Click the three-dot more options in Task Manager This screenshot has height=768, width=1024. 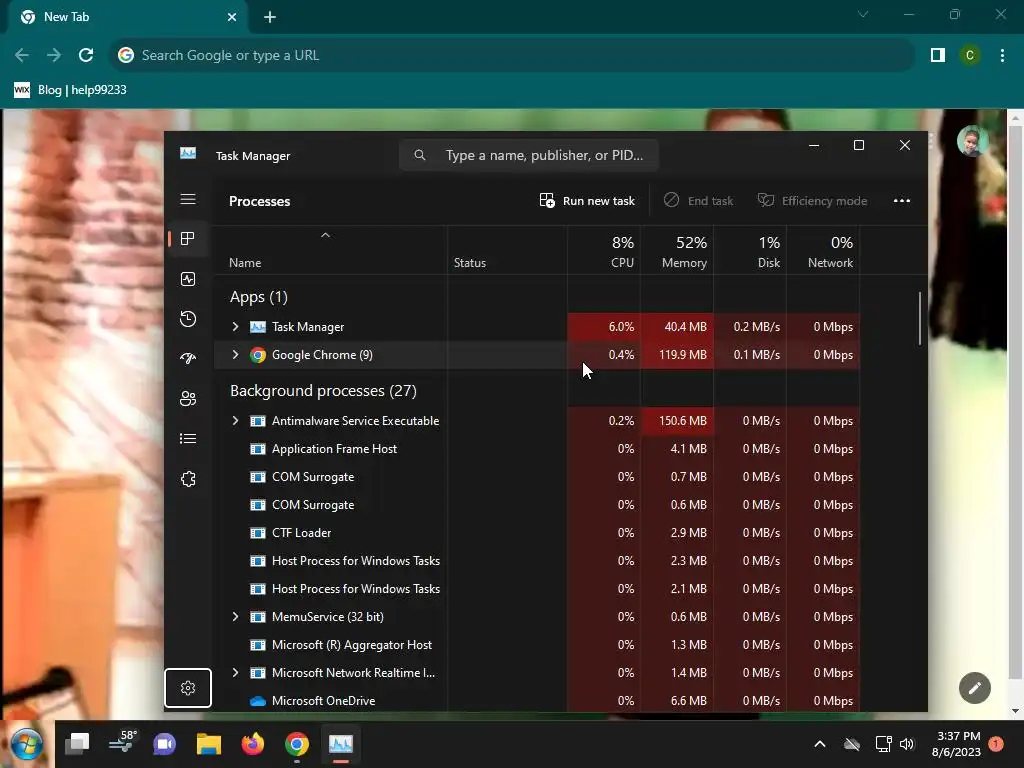pos(902,200)
